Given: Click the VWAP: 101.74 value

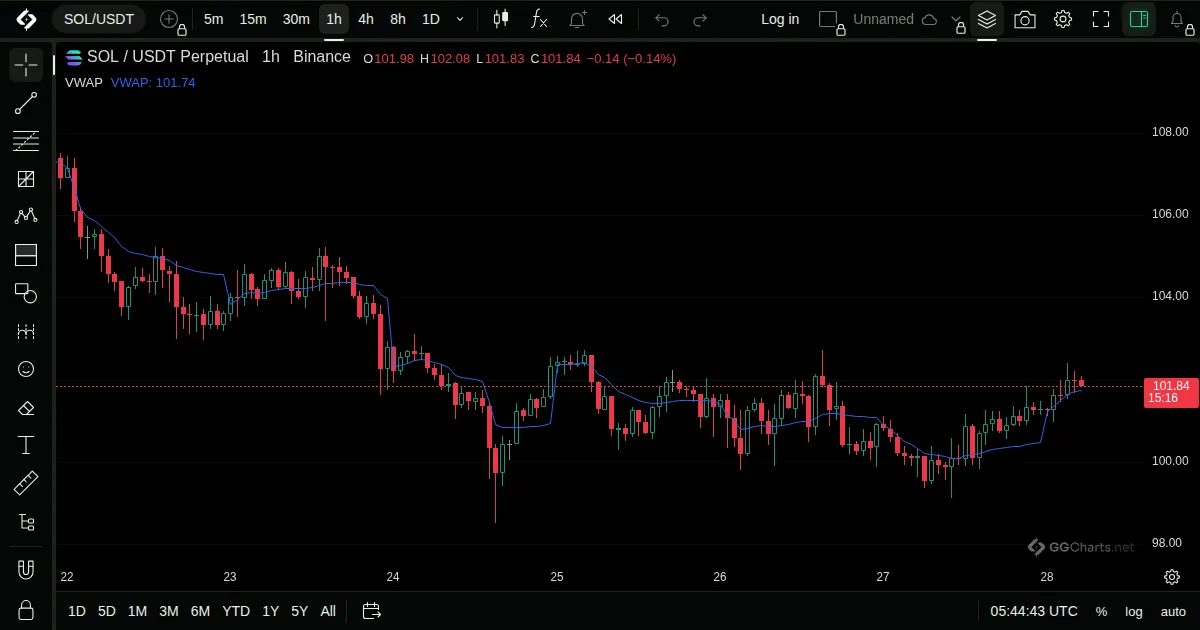Looking at the screenshot, I should coord(153,83).
